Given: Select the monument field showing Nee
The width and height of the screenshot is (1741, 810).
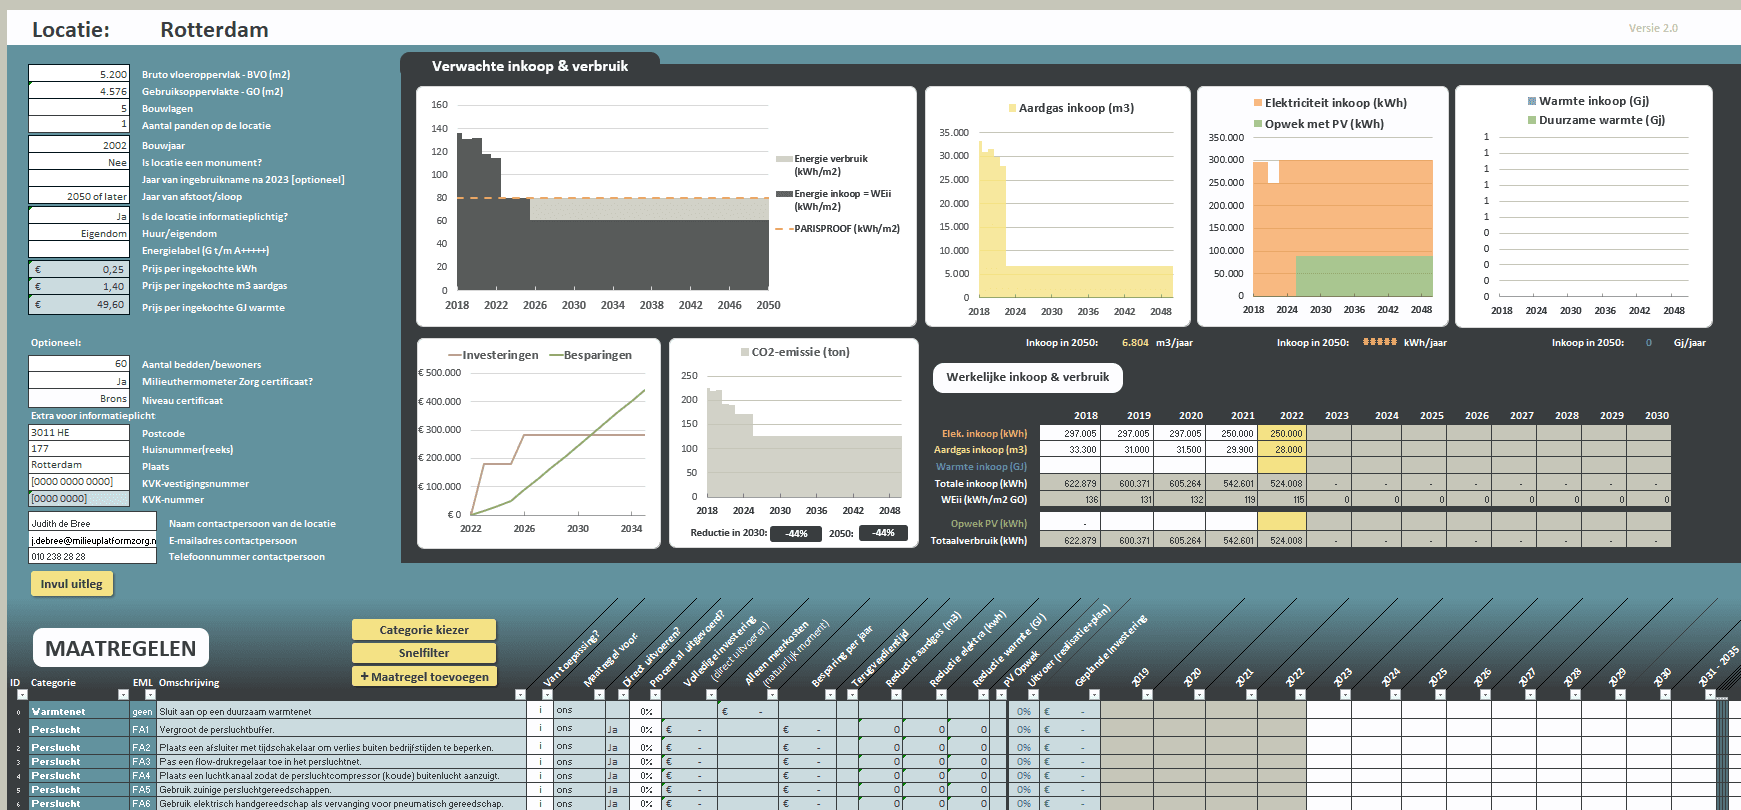Looking at the screenshot, I should [79, 162].
